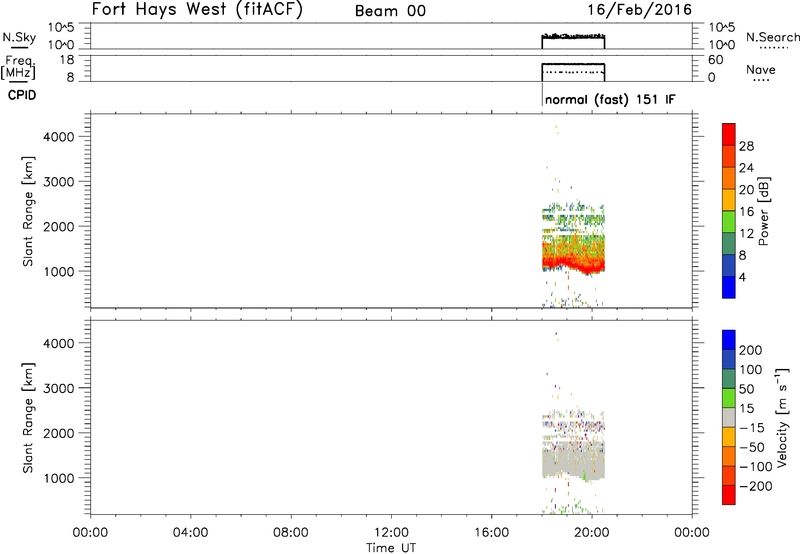Click the N.Sky legend label
Image resolution: width=800 pixels, height=554 pixels.
(19, 38)
